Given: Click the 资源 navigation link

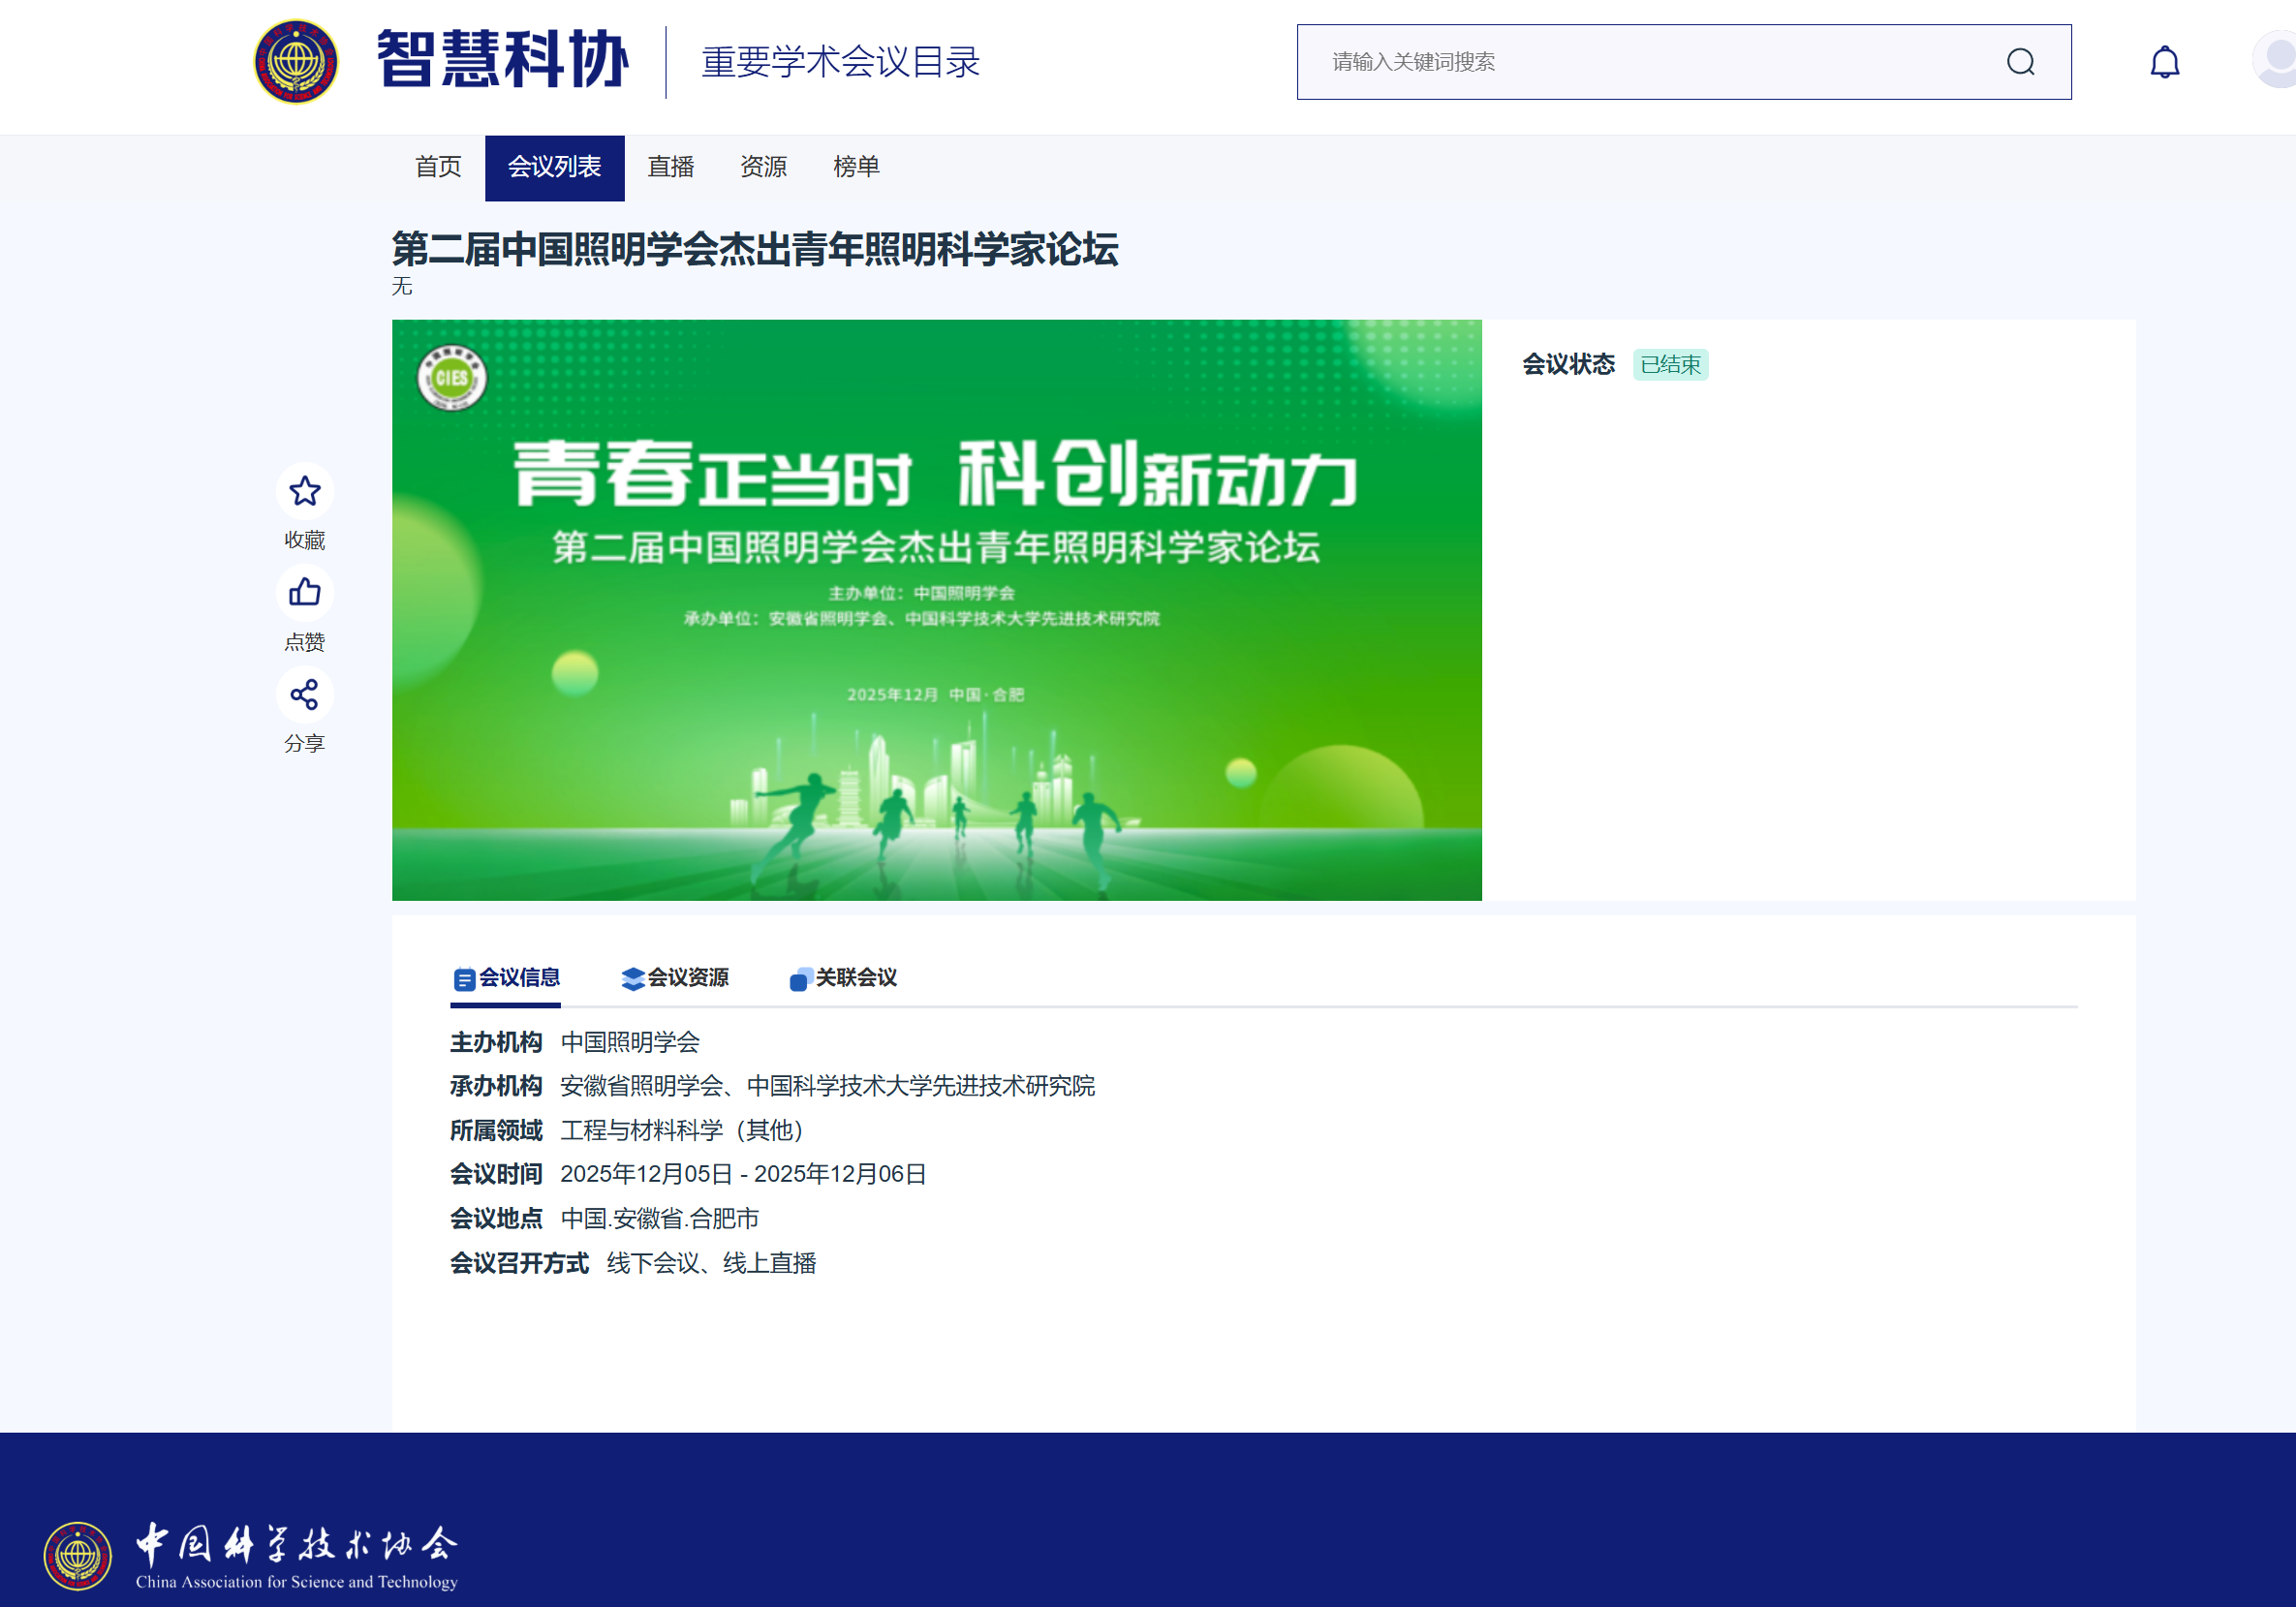Looking at the screenshot, I should click(763, 167).
